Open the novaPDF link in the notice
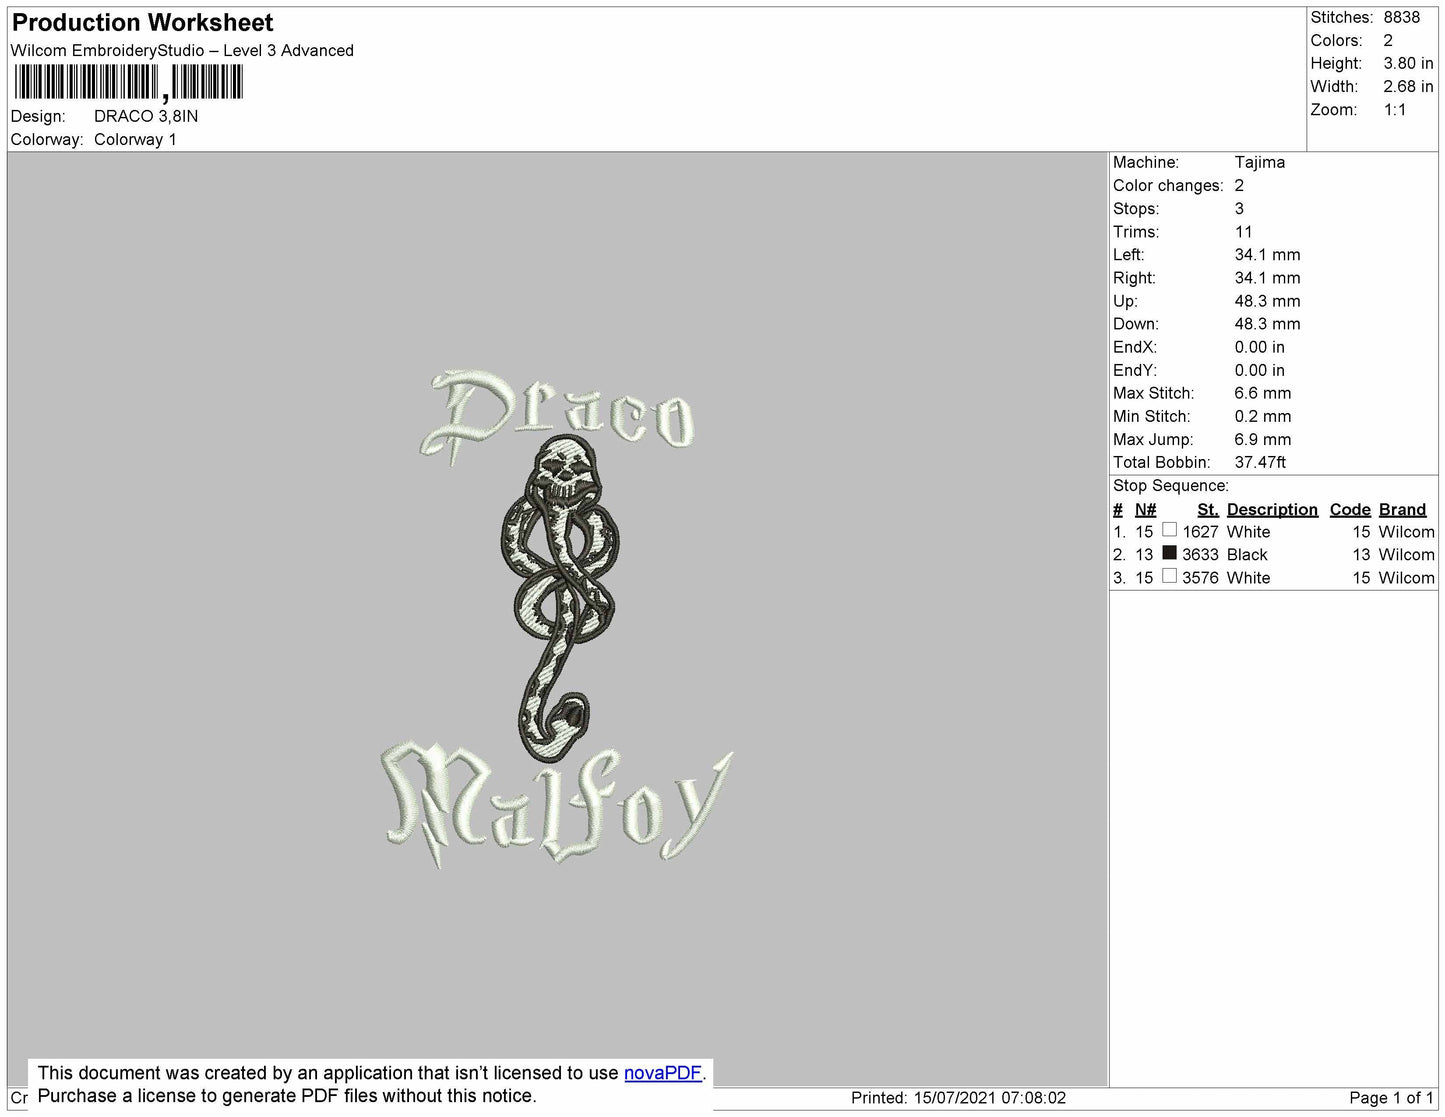Screen dimensions: 1445x1117 tap(663, 1073)
